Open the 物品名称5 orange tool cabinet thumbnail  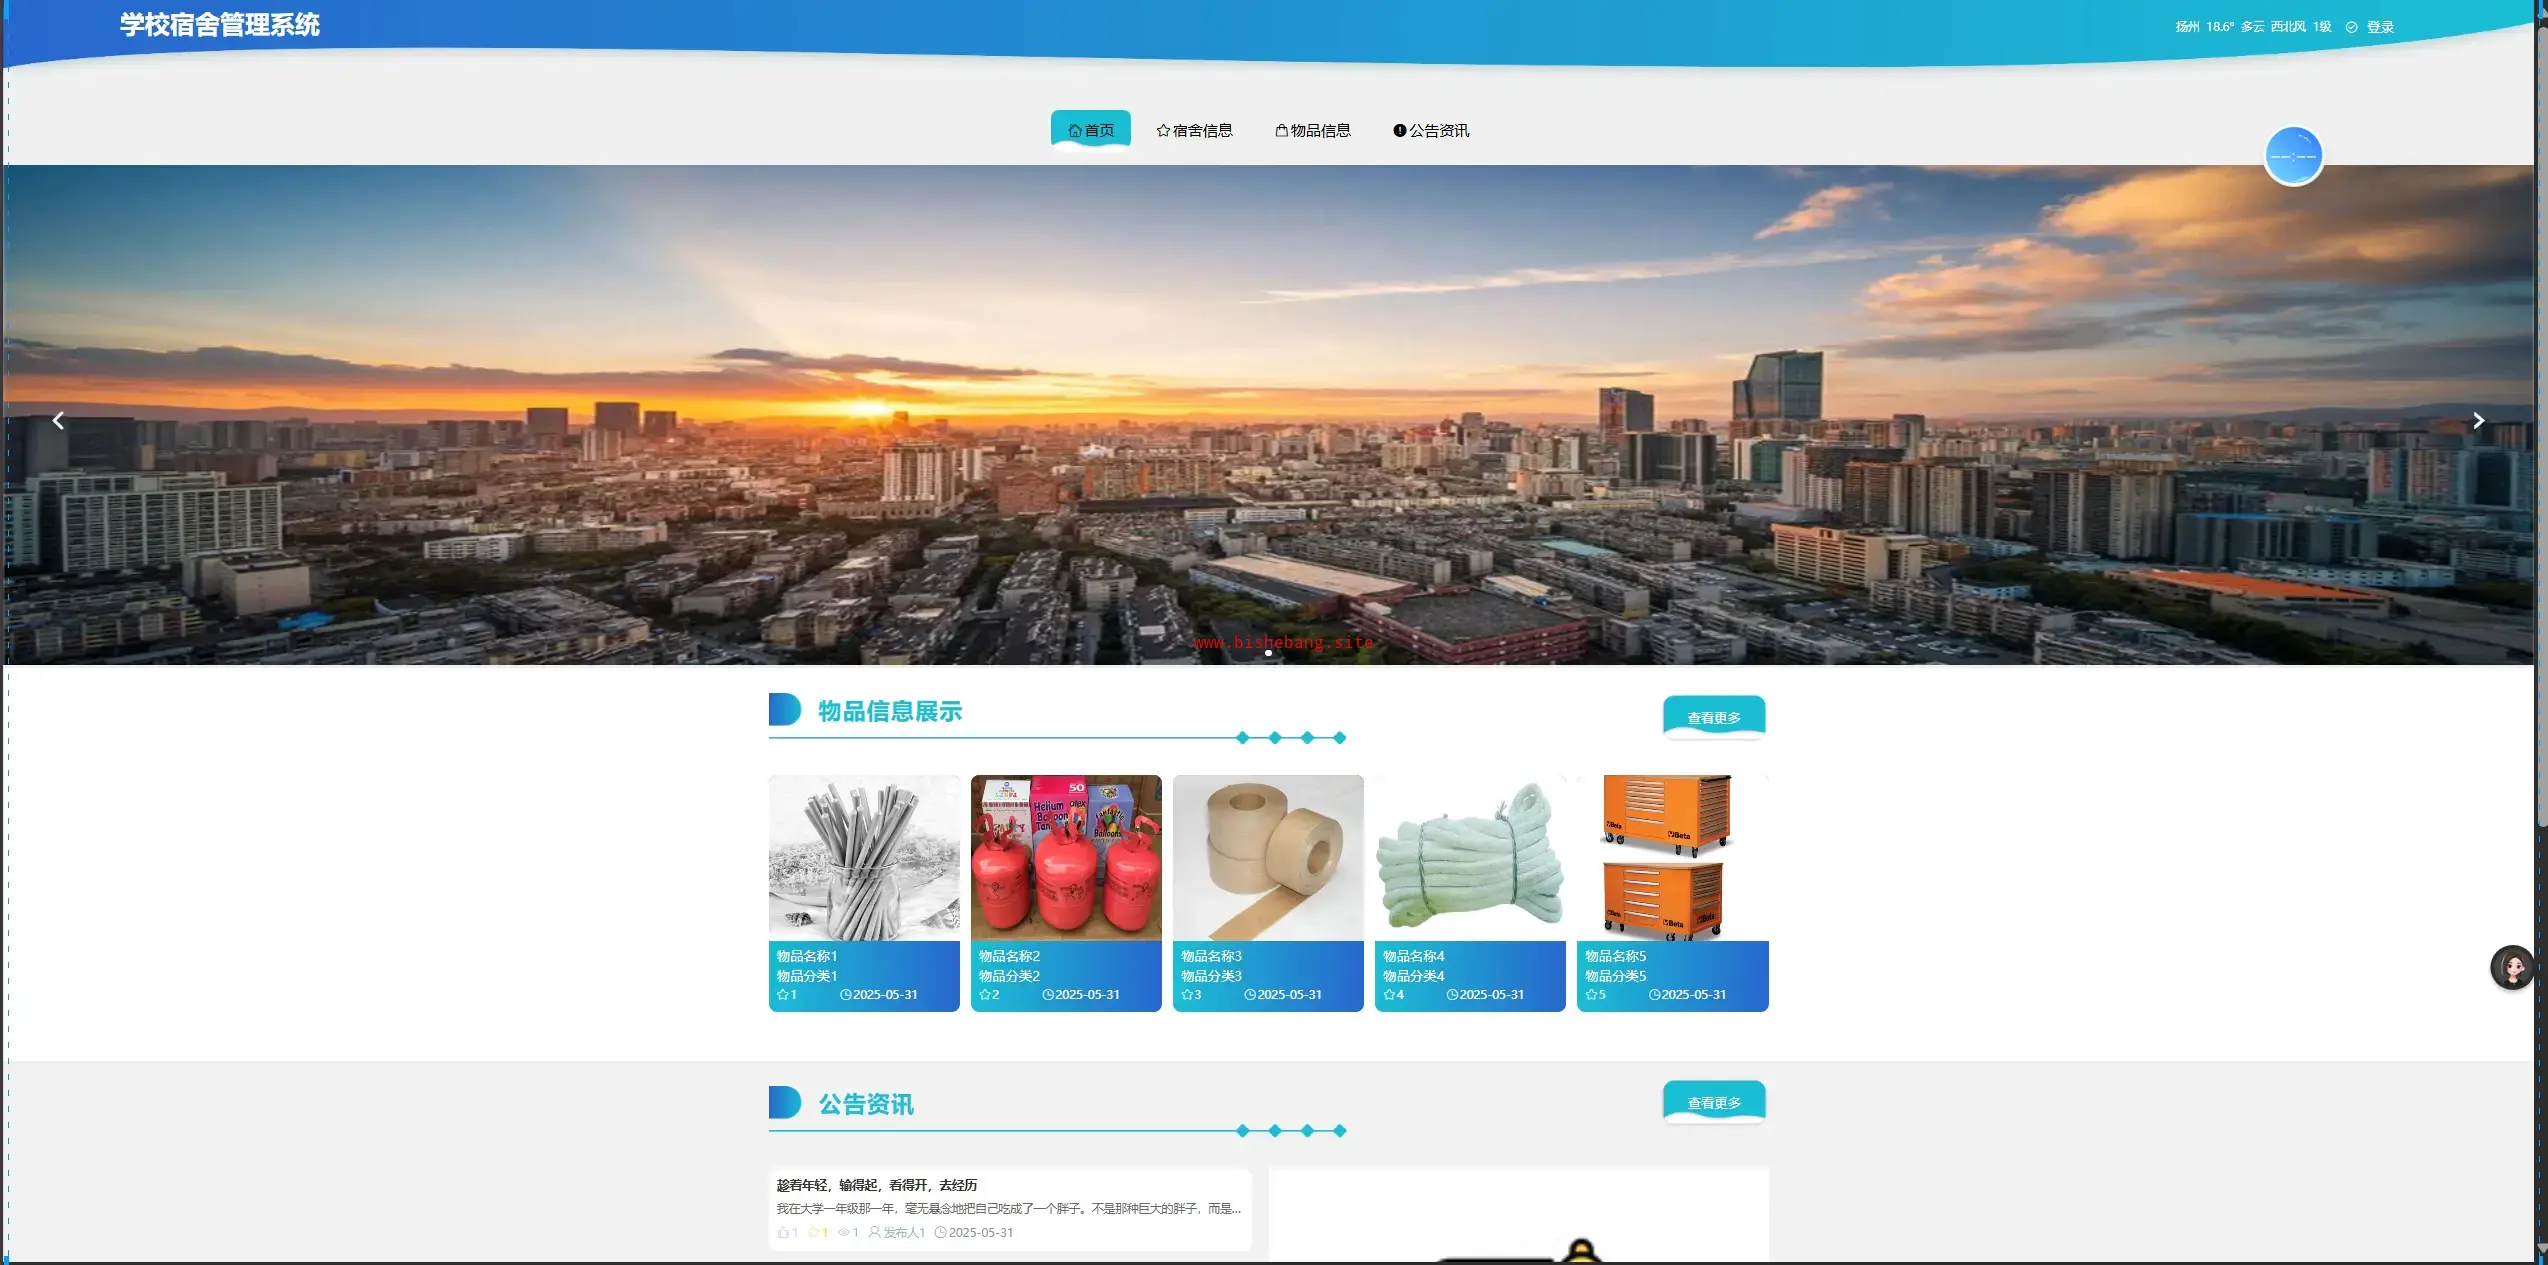tap(1672, 857)
